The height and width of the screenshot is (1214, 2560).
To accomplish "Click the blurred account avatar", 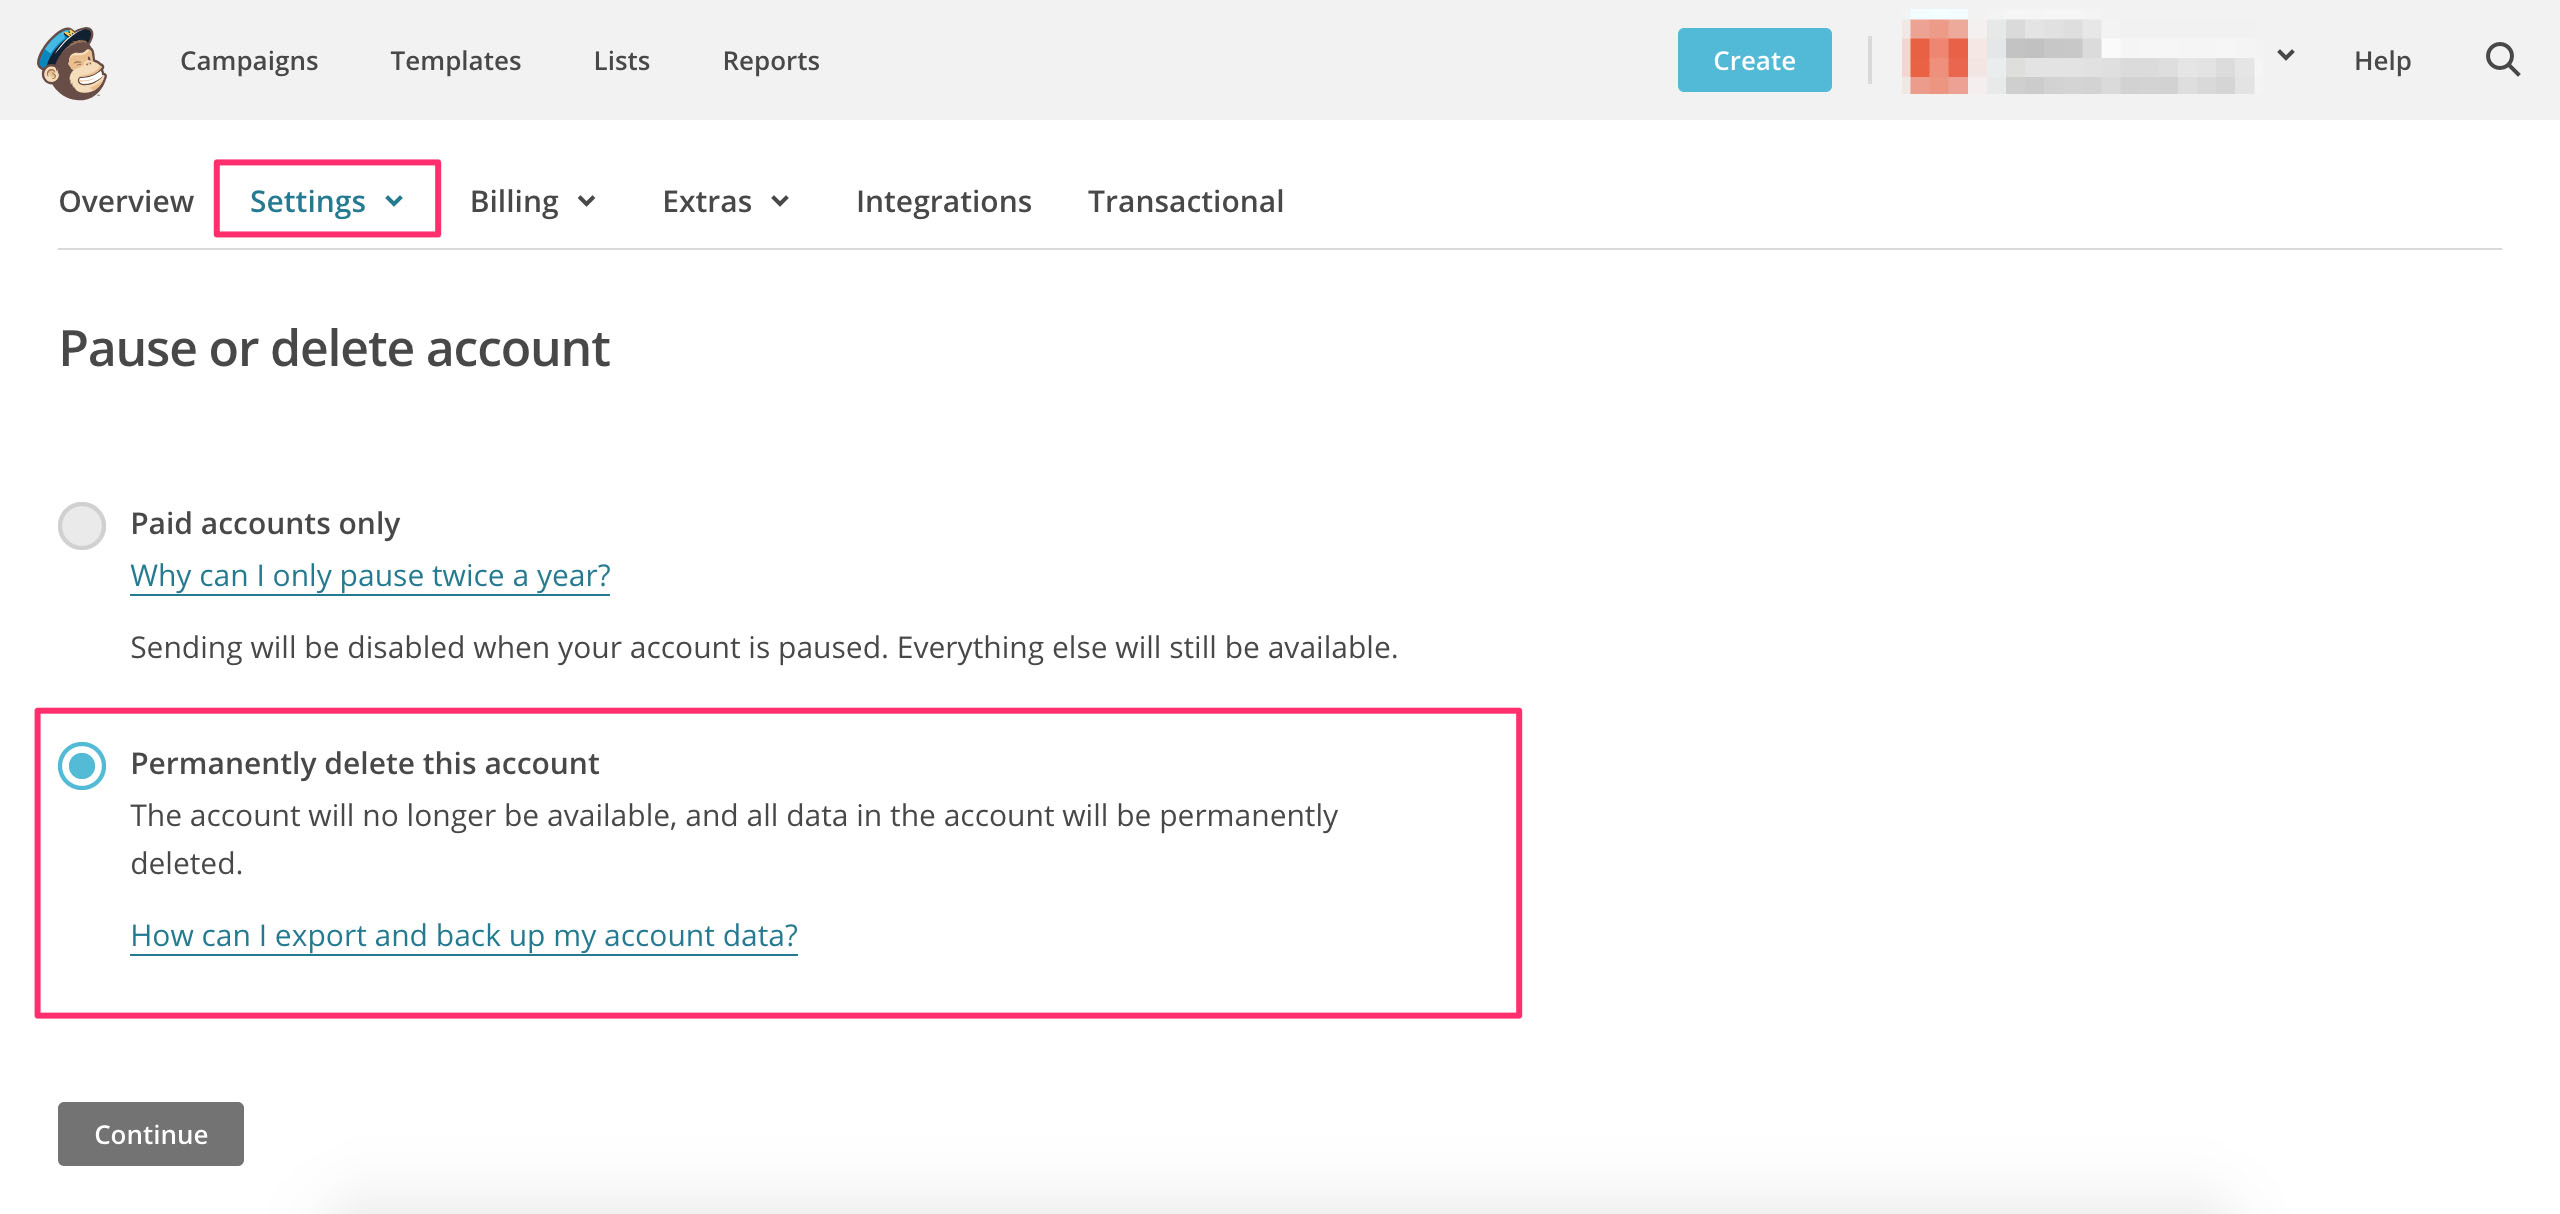I will tap(1938, 58).
